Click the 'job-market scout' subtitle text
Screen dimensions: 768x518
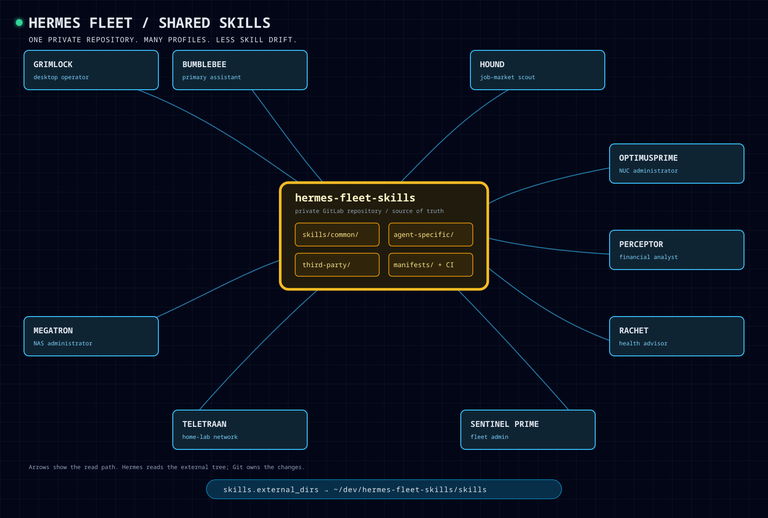pos(507,77)
